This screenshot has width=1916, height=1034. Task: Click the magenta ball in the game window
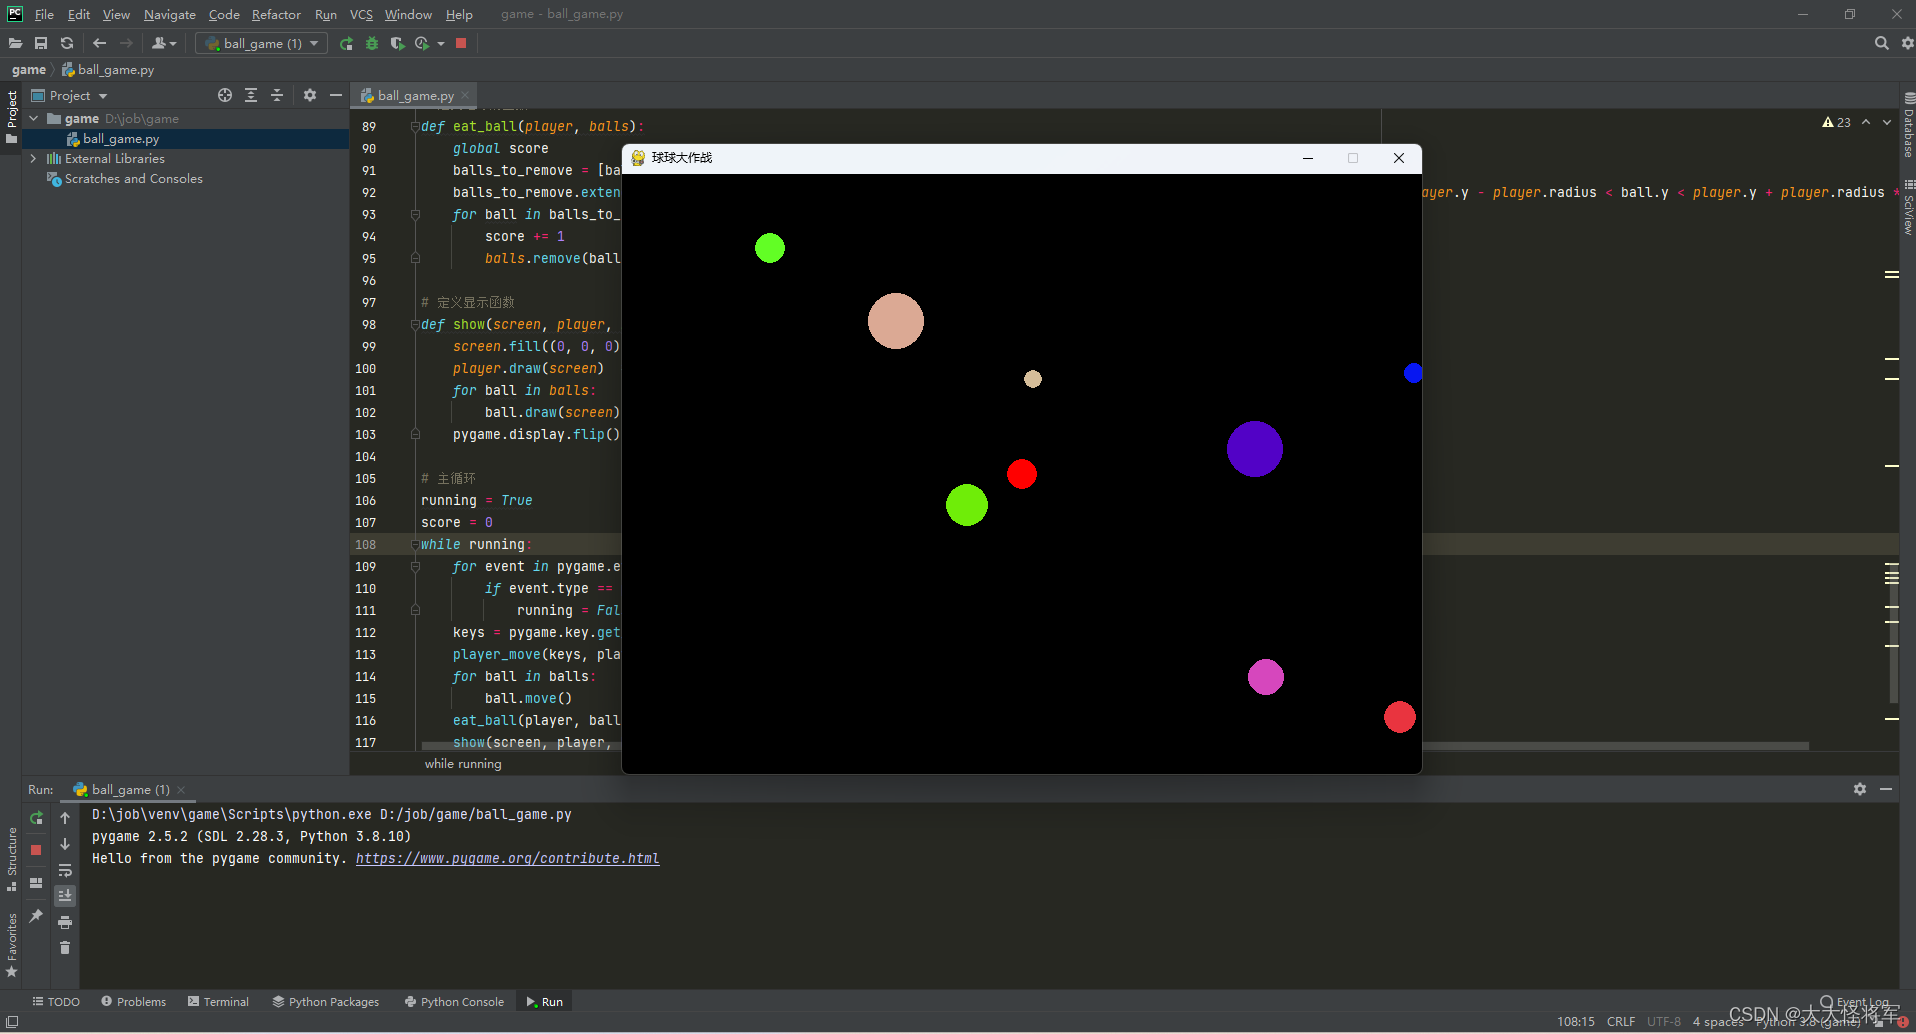point(1265,677)
